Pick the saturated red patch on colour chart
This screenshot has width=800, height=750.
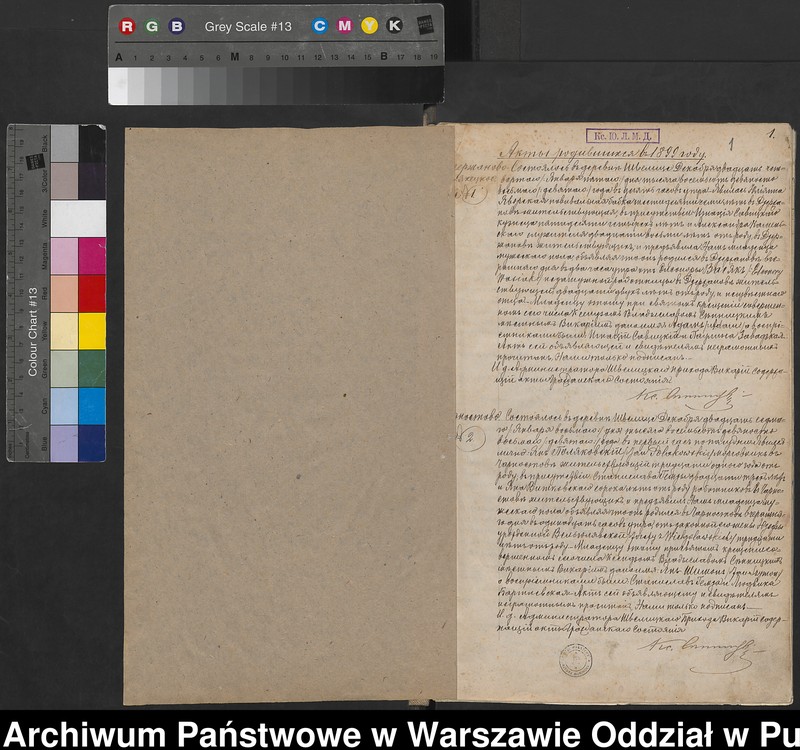(x=92, y=293)
